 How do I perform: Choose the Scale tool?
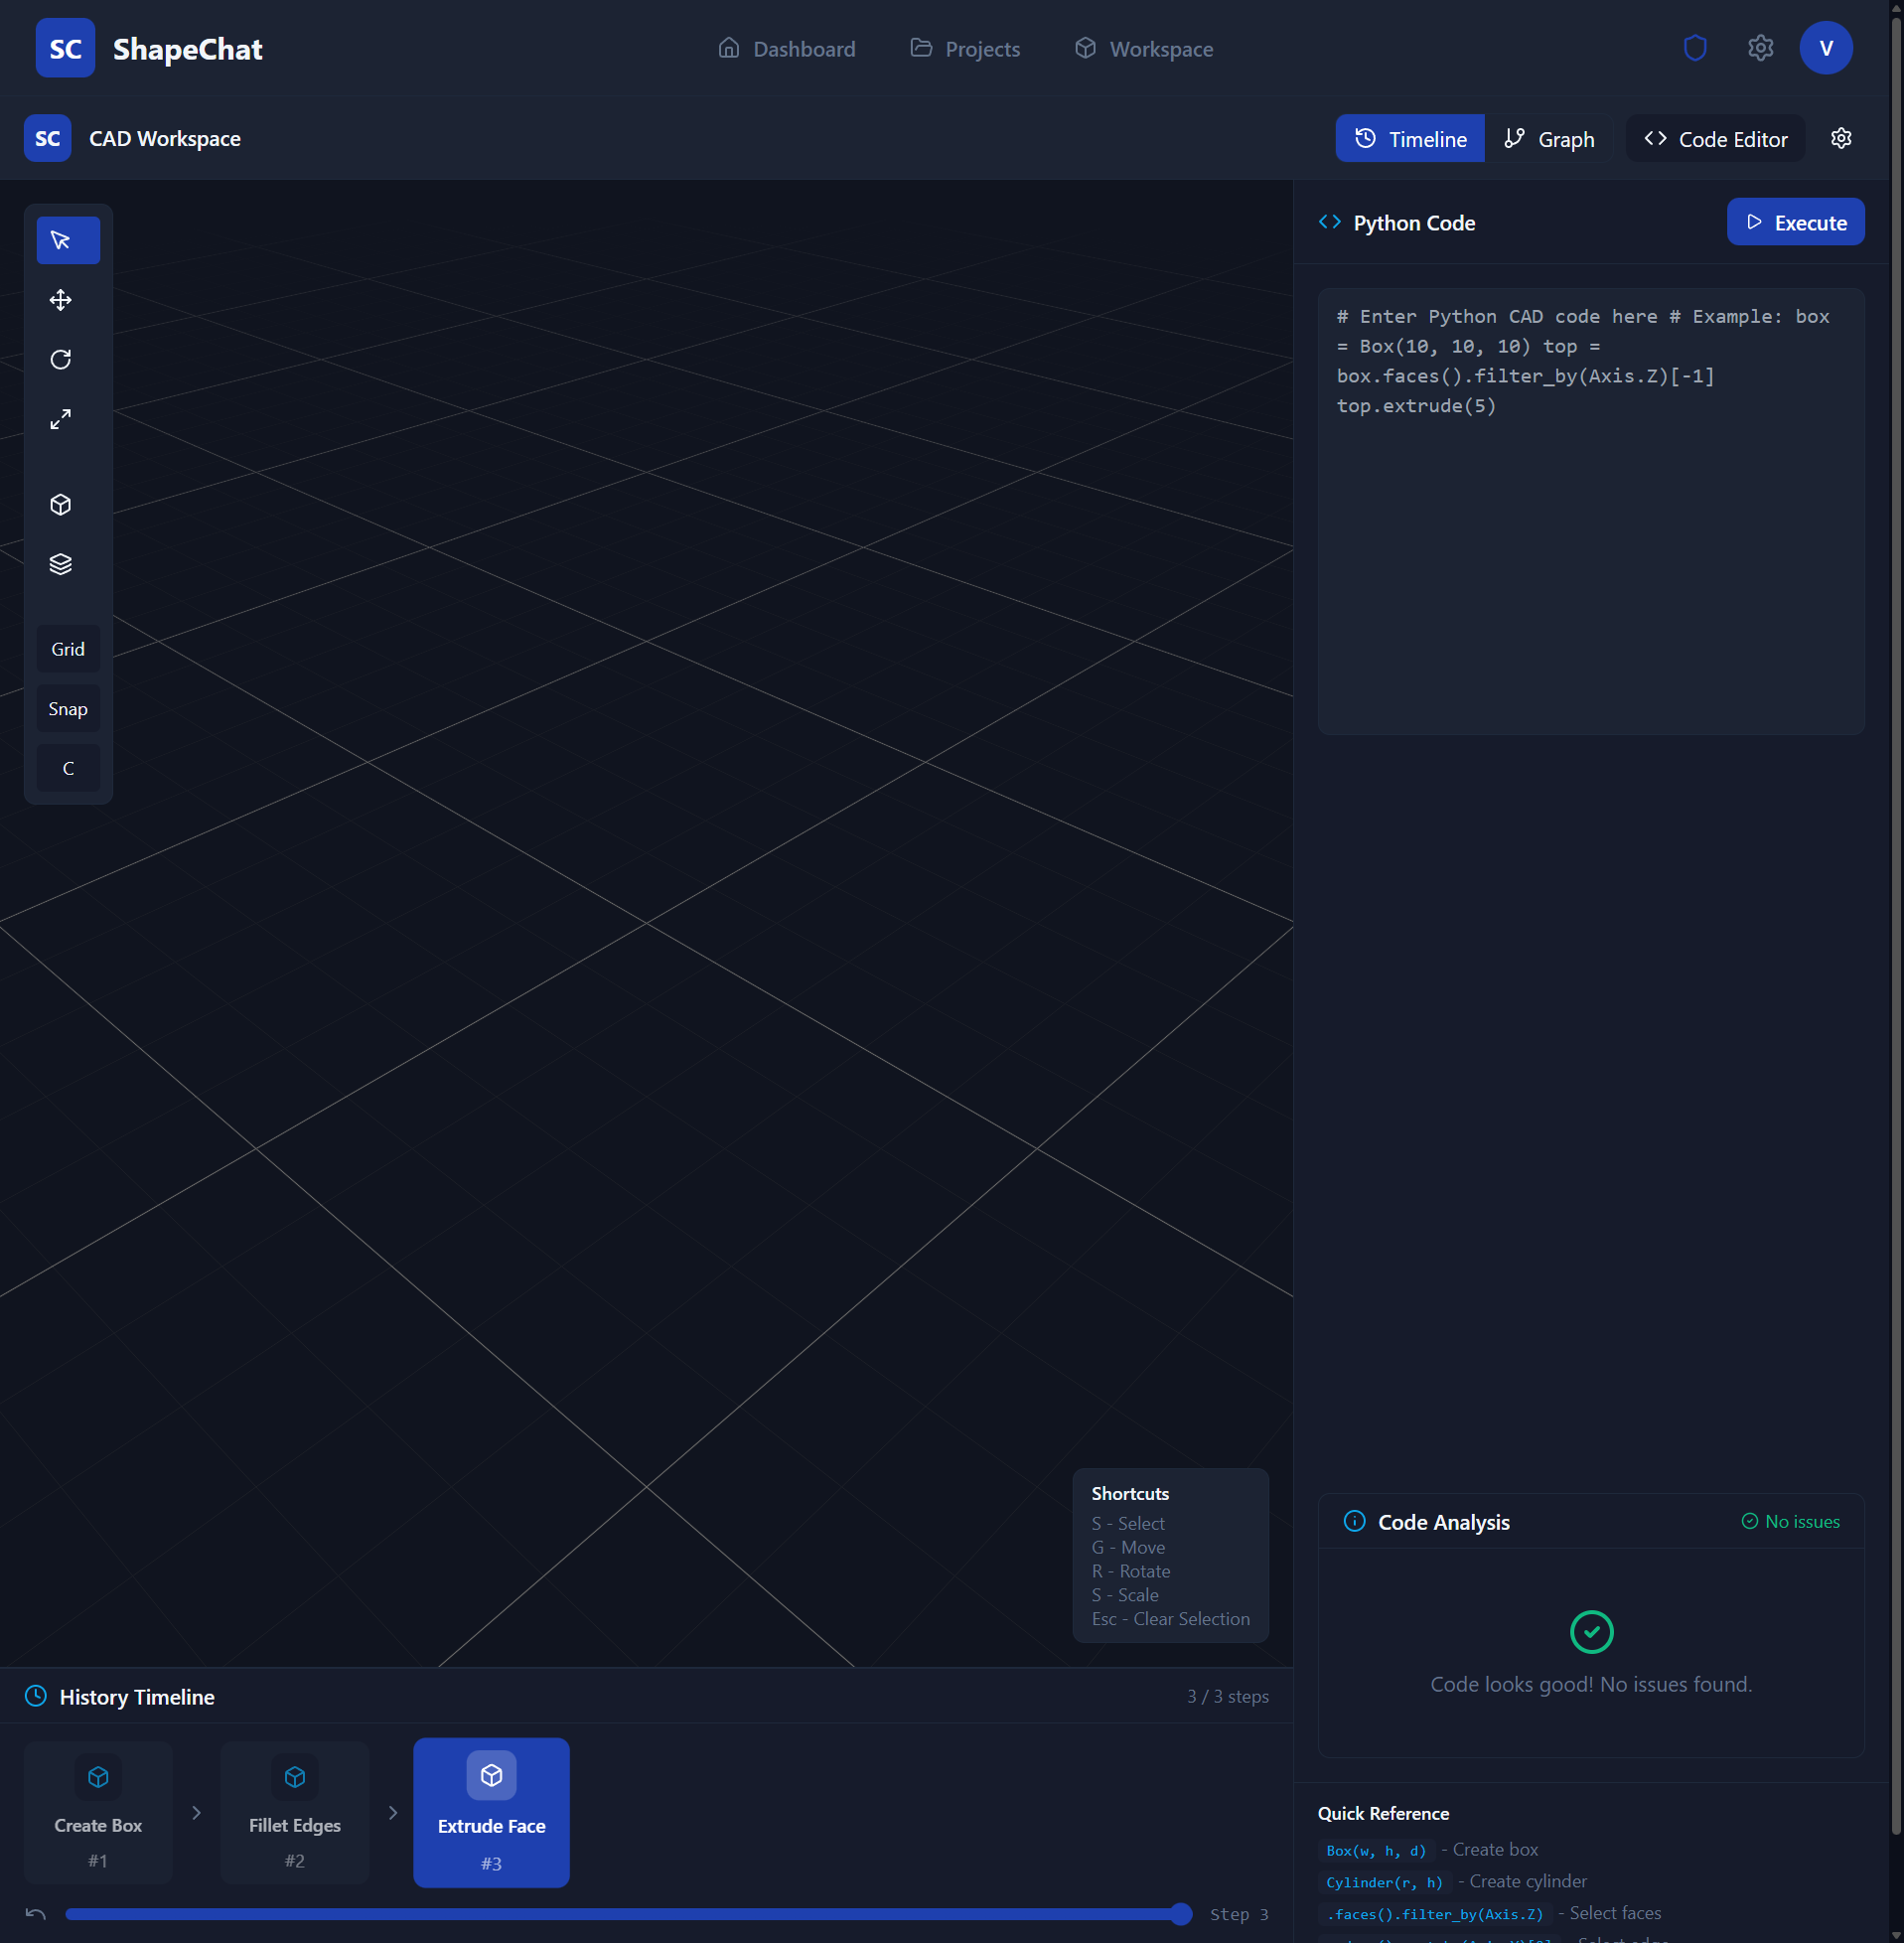pos(60,419)
